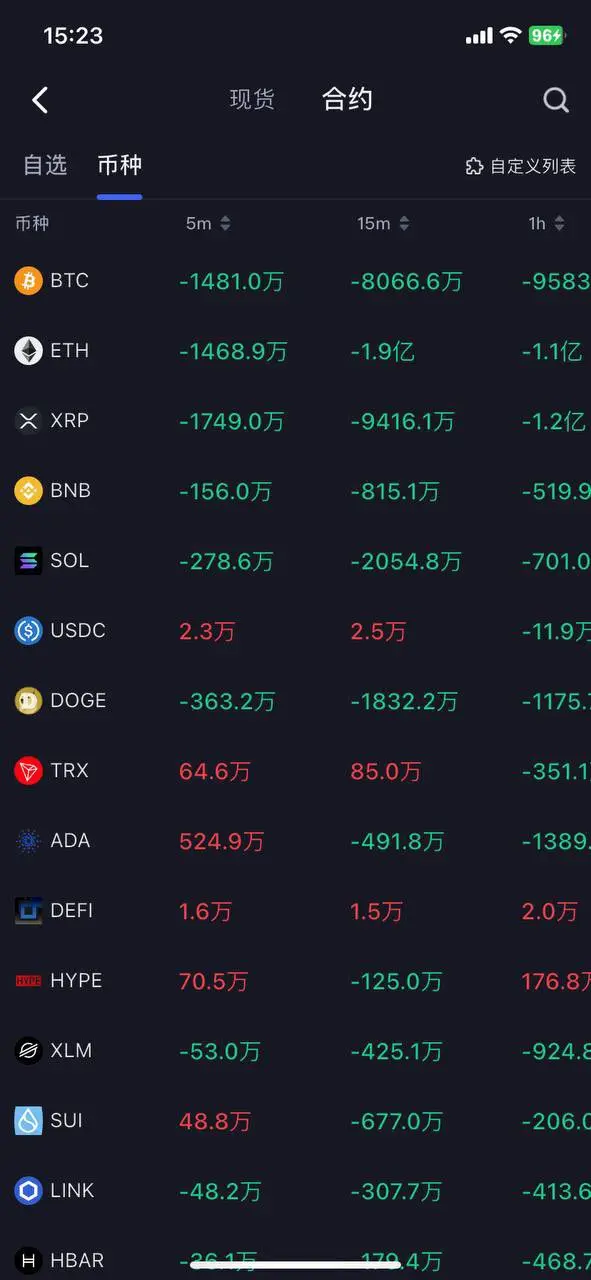Viewport: 591px width, 1280px height.
Task: Tap the back arrow icon
Action: [40, 100]
